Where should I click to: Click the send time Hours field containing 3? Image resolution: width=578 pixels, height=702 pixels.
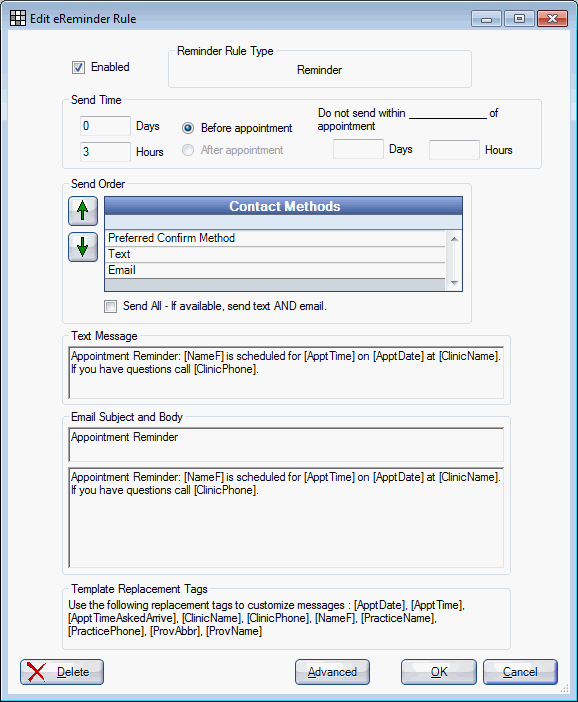pyautogui.click(x=105, y=152)
